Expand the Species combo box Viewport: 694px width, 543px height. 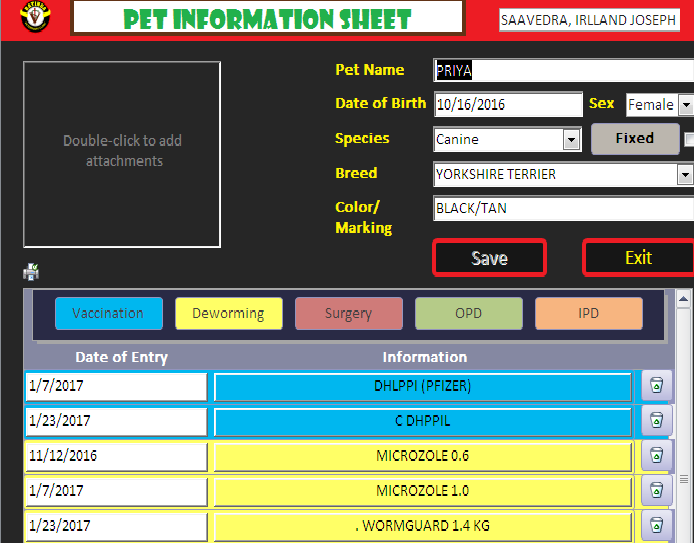pyautogui.click(x=571, y=140)
